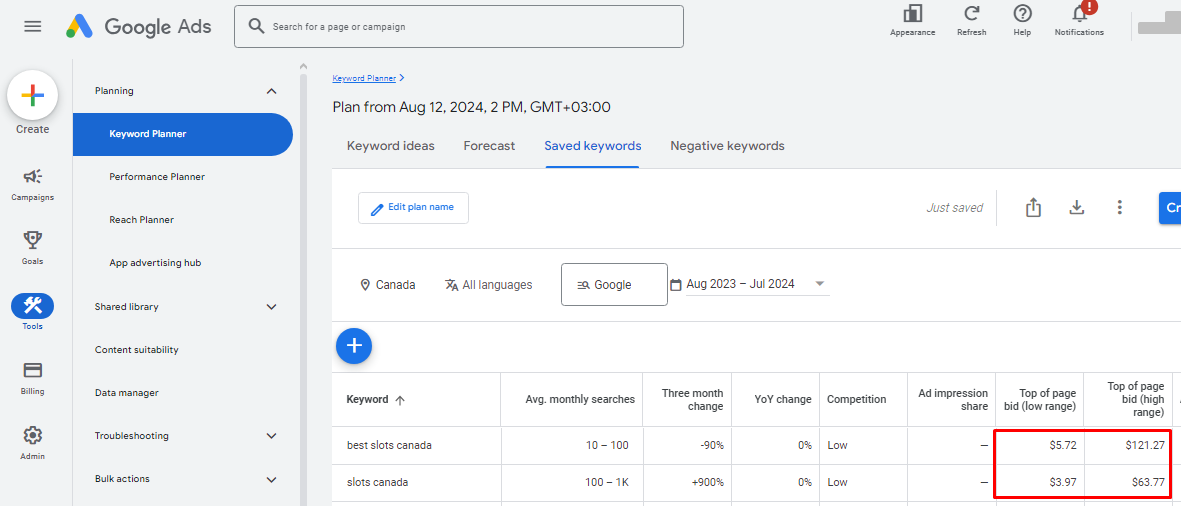Open Data manager
The image size is (1181, 506).
pyautogui.click(x=127, y=393)
